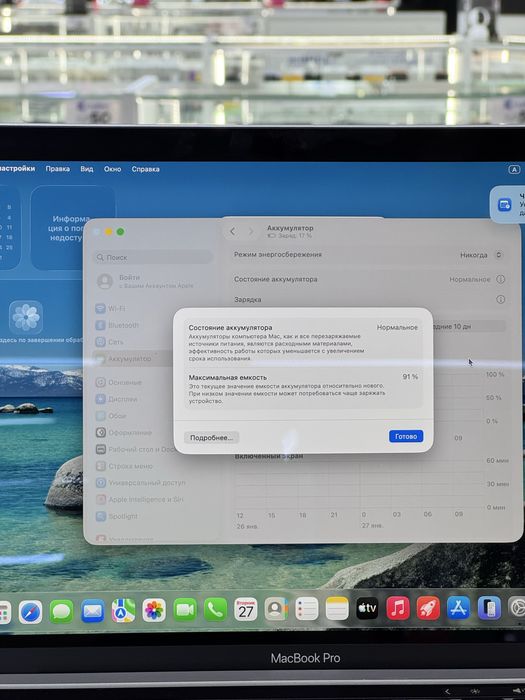This screenshot has width=525, height=700.
Task: Launch Messages from the Dock
Action: pos(62,612)
